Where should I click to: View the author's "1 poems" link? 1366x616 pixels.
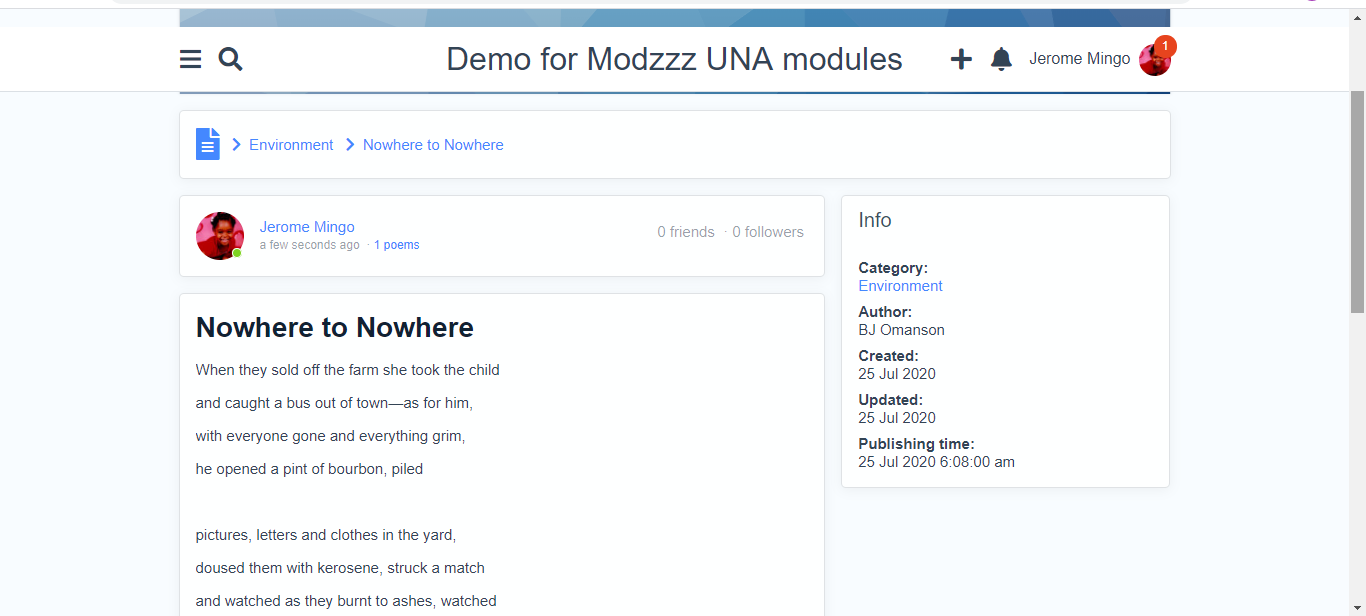click(x=397, y=245)
